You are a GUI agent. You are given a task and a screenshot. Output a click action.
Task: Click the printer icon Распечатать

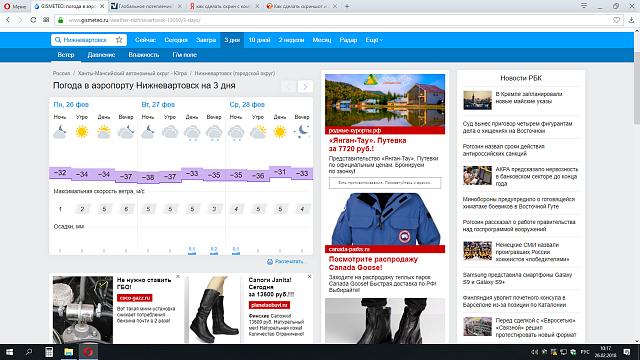coord(270,262)
